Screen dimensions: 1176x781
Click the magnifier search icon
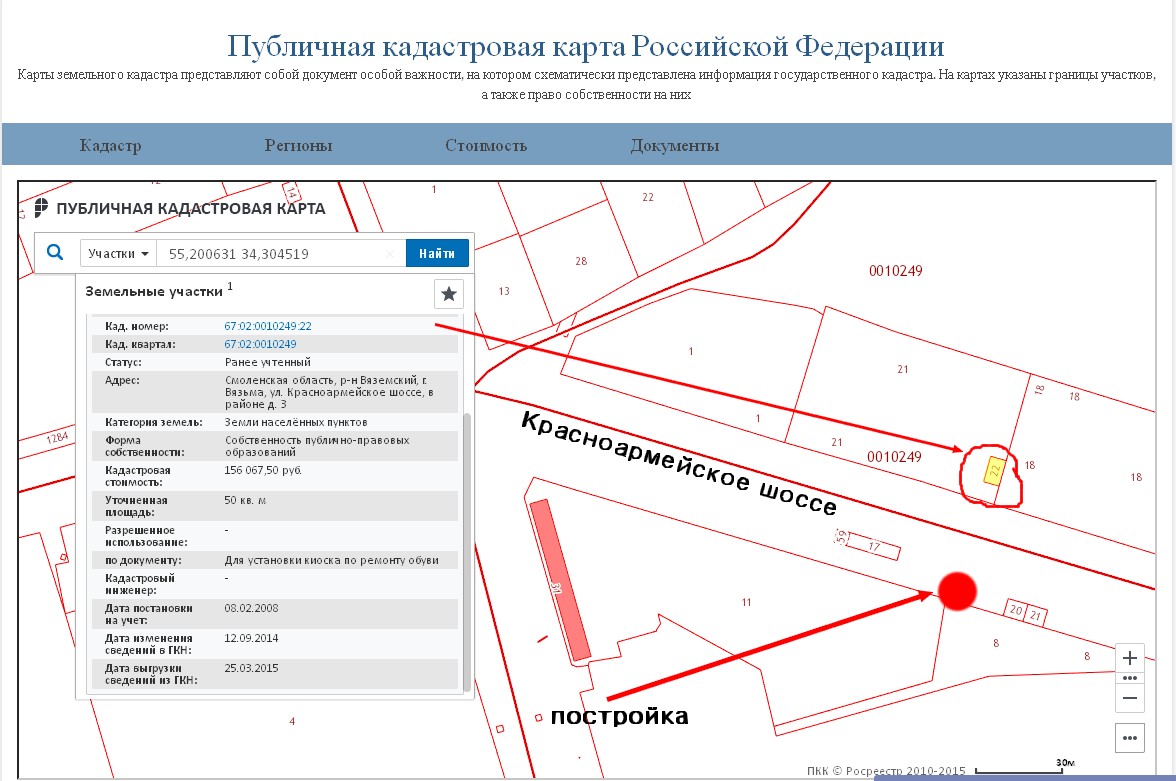click(55, 253)
